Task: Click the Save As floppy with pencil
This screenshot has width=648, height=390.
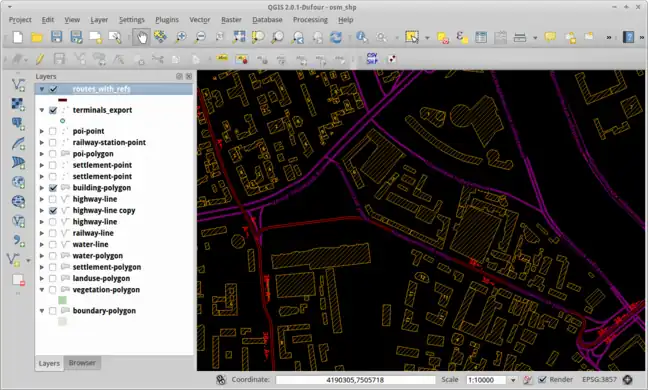Action: tap(76, 37)
